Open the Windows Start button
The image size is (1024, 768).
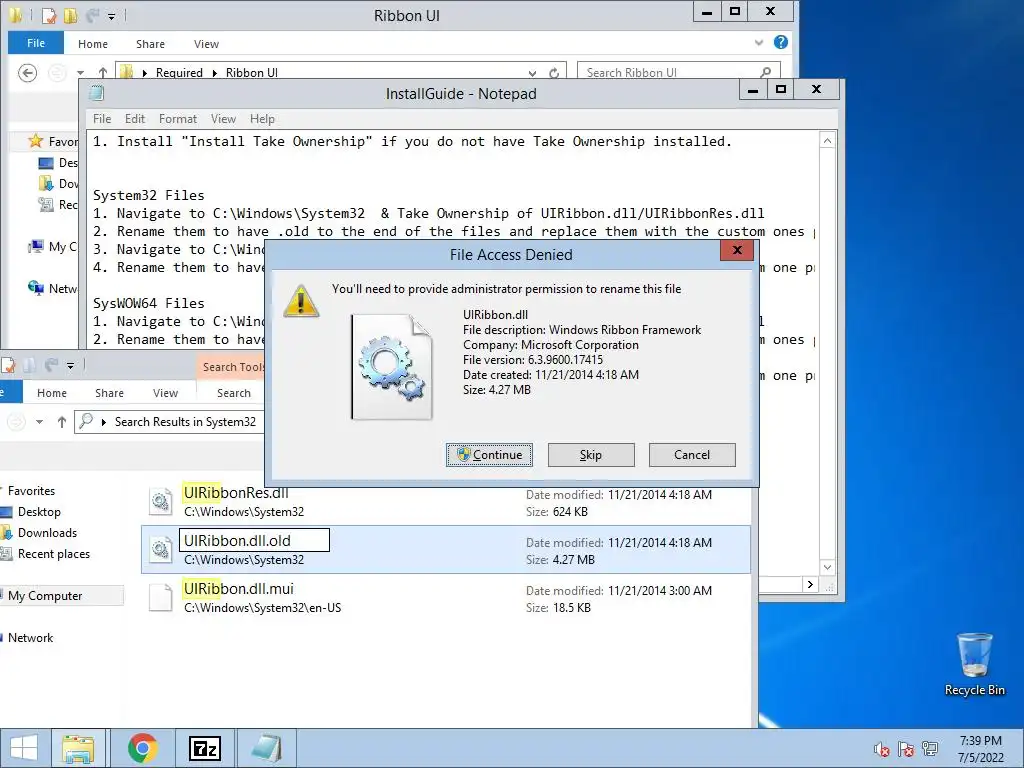(x=24, y=748)
